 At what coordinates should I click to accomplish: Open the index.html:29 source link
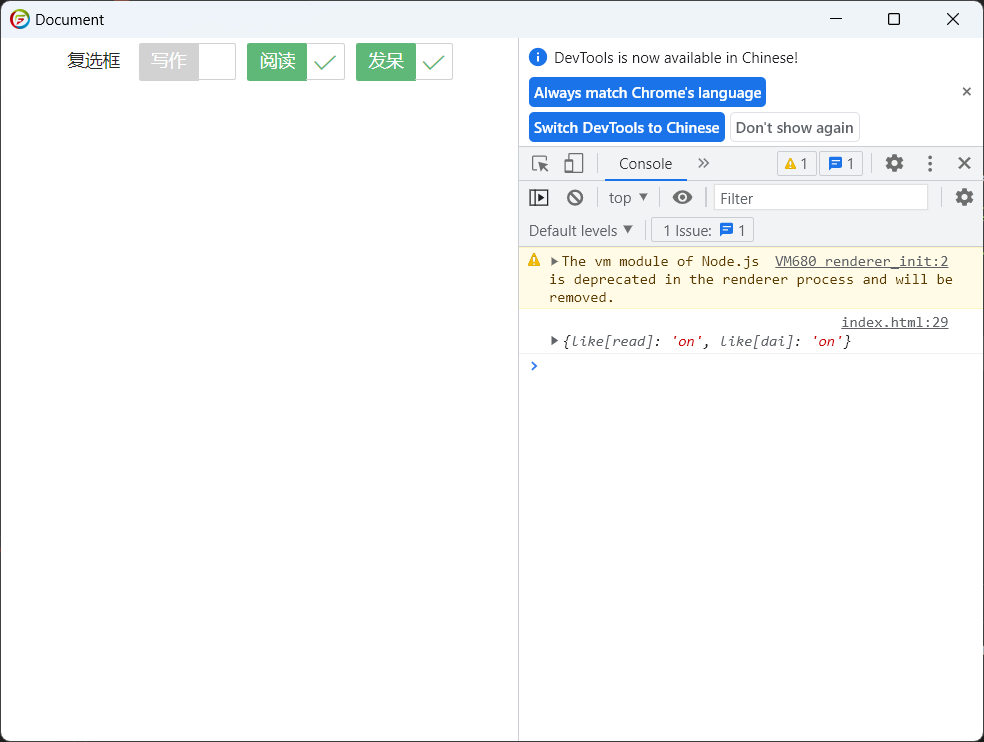[894, 322]
